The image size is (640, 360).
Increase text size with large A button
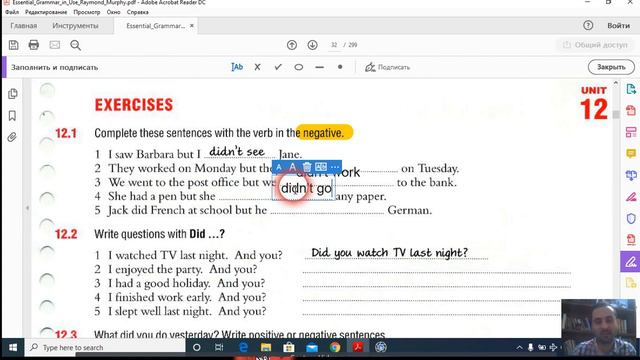[292, 167]
